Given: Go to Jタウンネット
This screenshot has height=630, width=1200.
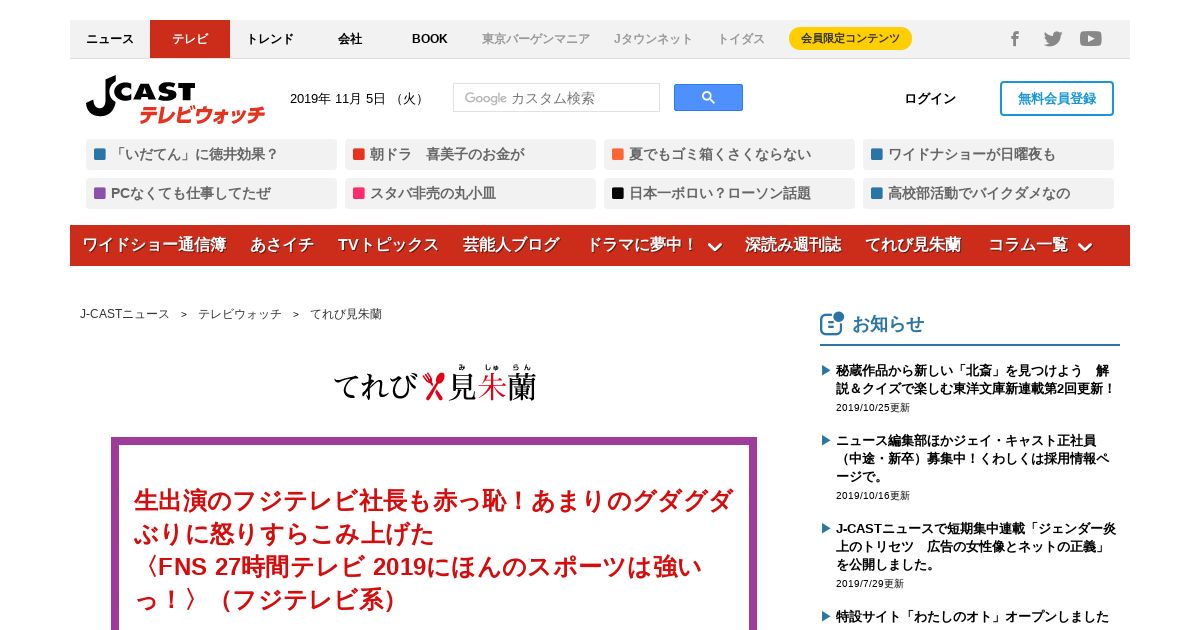Looking at the screenshot, I should pyautogui.click(x=653, y=39).
